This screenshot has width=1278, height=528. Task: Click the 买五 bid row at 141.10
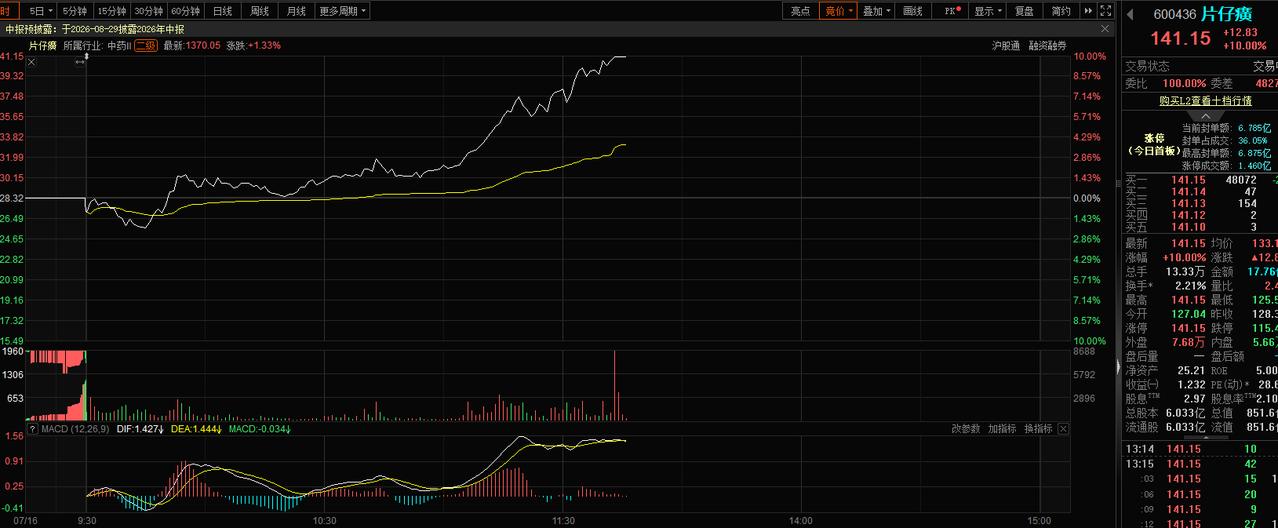click(x=1201, y=227)
